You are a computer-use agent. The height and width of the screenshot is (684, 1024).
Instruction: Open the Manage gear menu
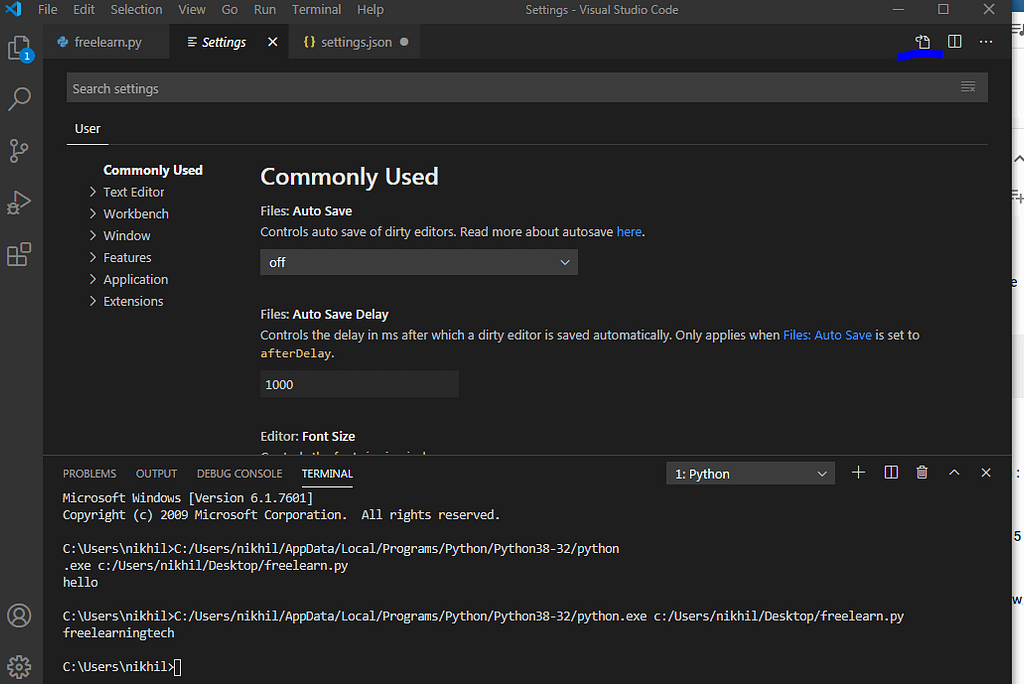pos(19,666)
